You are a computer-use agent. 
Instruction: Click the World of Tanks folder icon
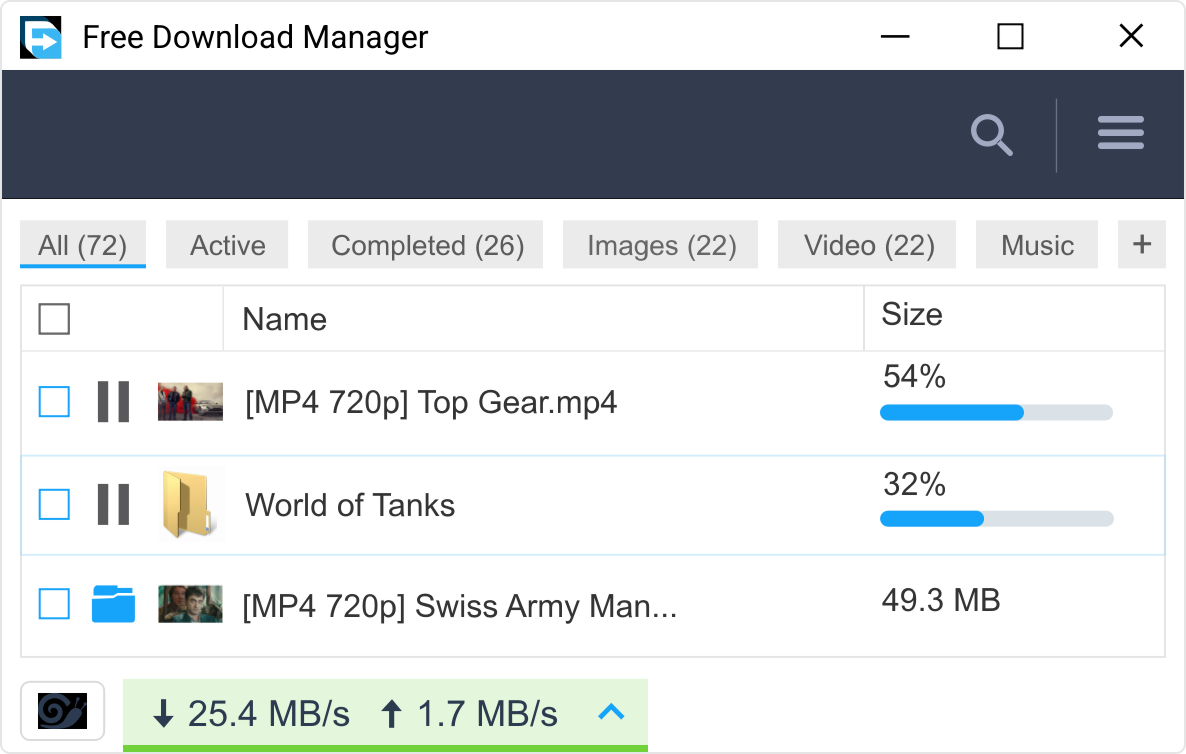point(187,504)
